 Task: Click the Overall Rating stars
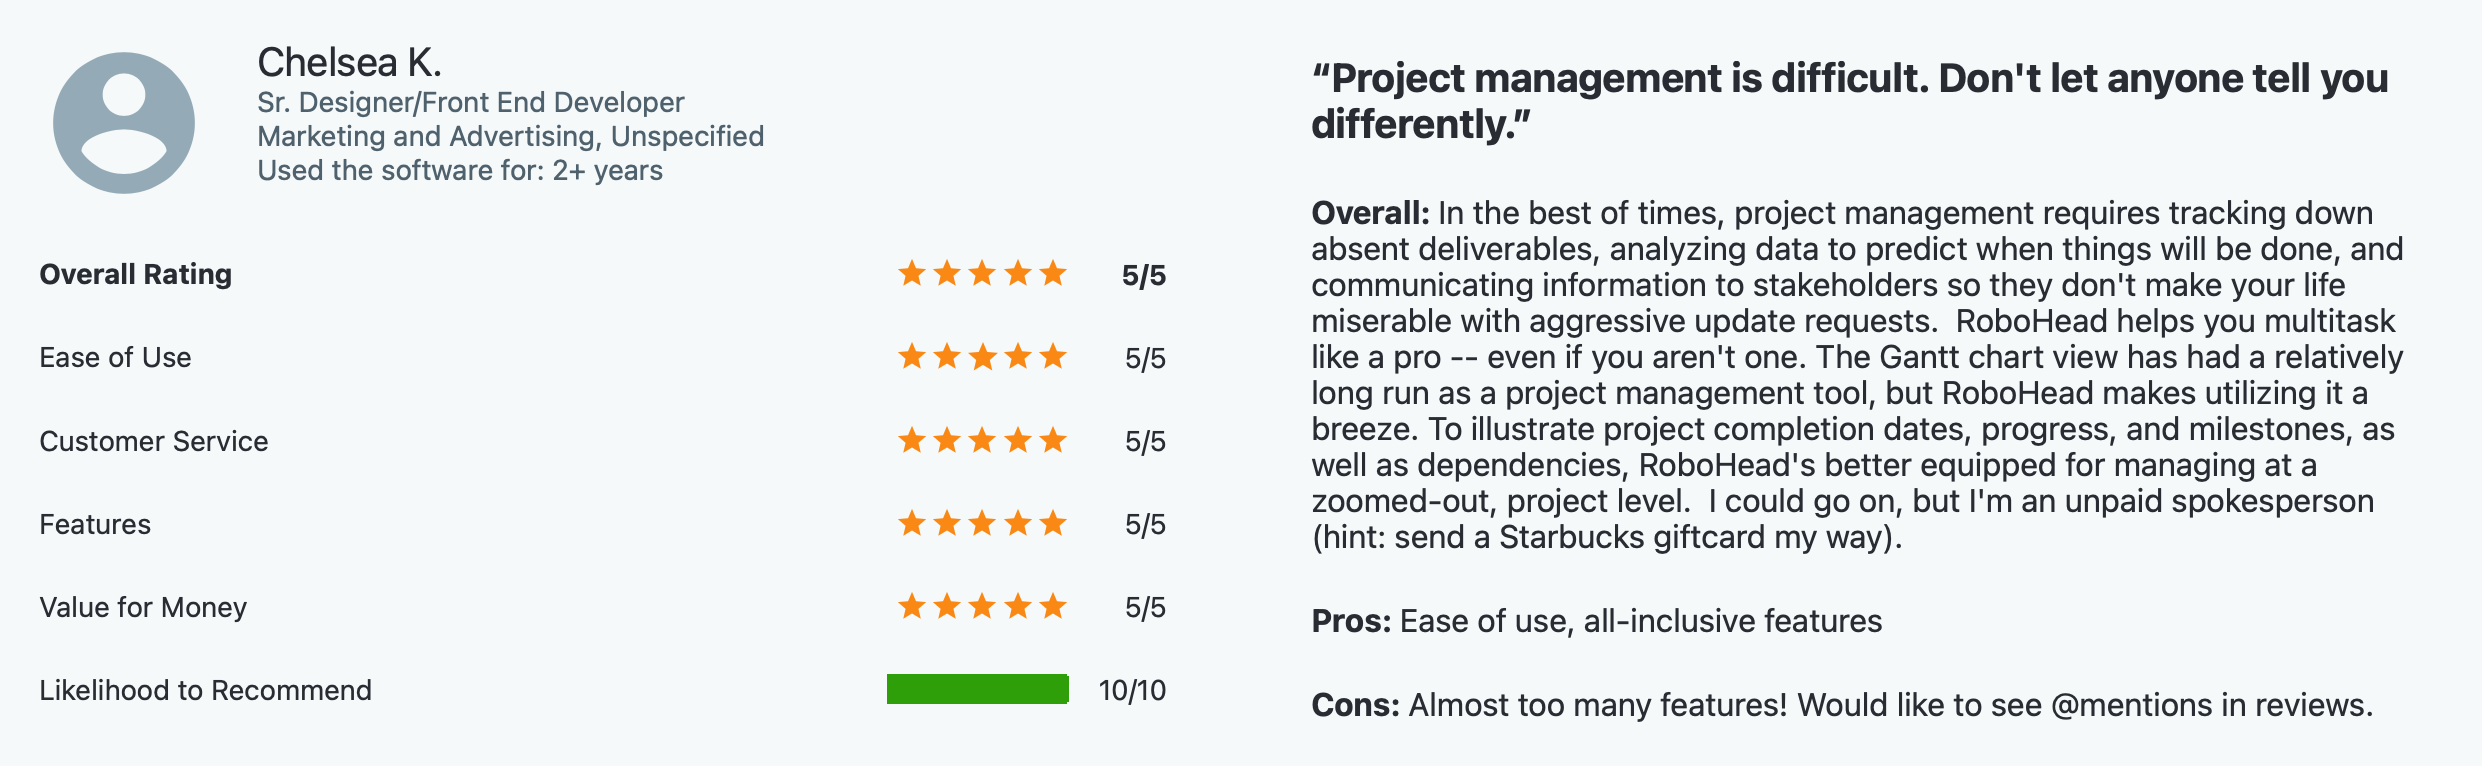click(982, 273)
